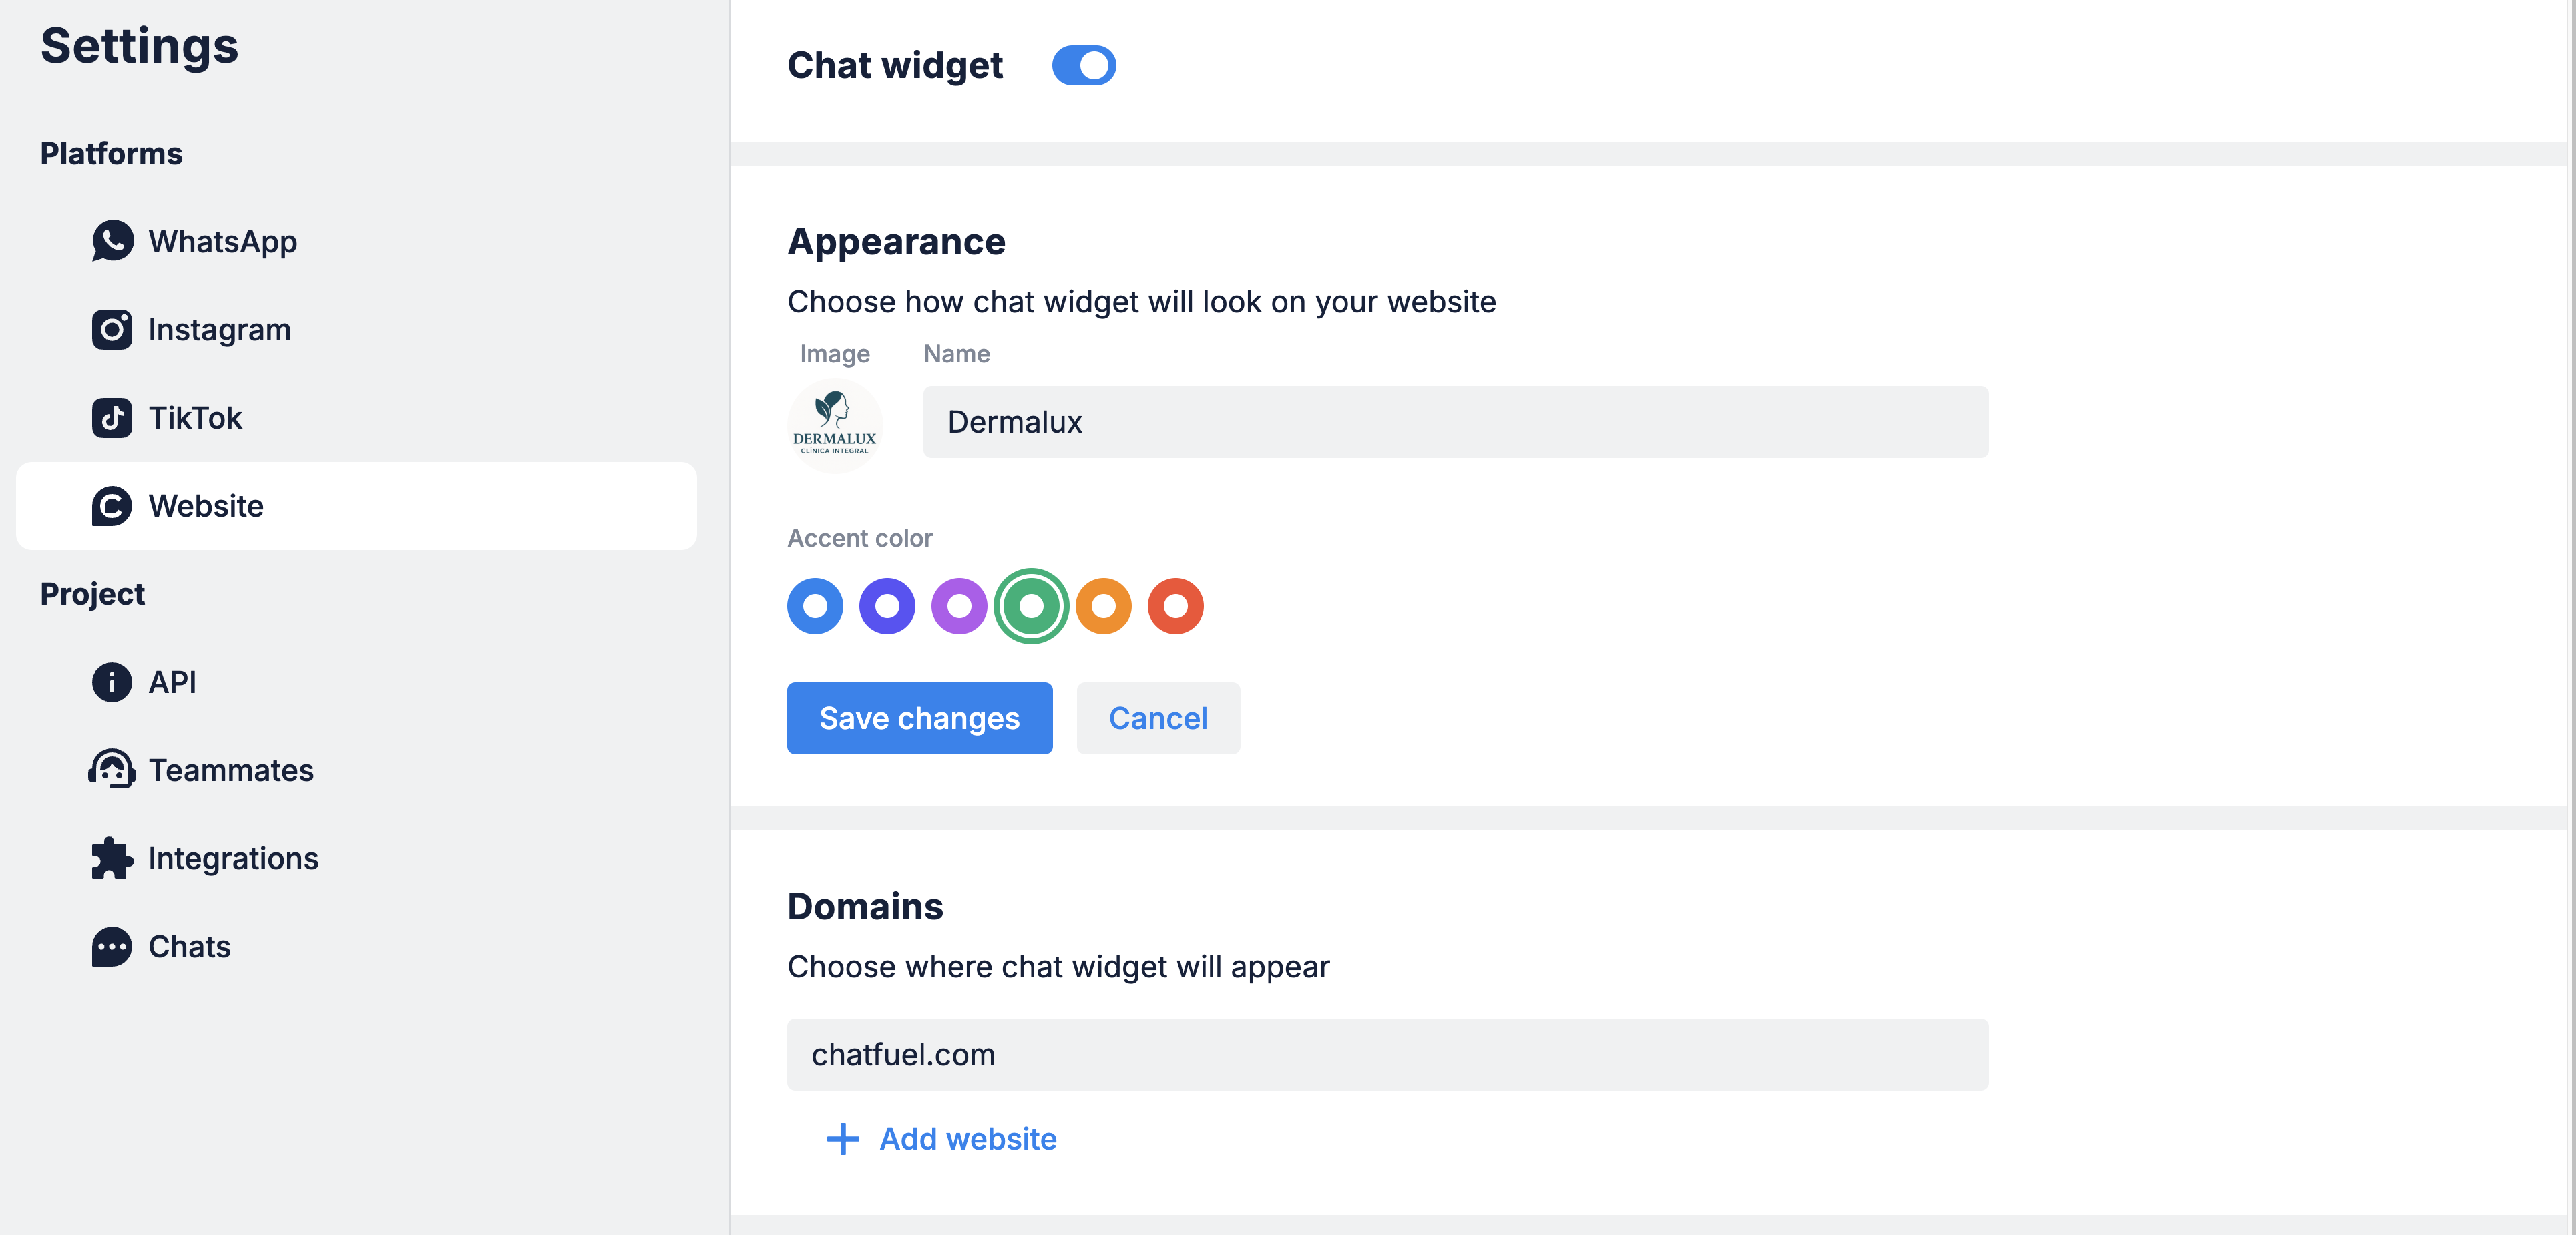This screenshot has height=1235, width=2576.
Task: Pick the purple accent color
Action: [x=959, y=606]
